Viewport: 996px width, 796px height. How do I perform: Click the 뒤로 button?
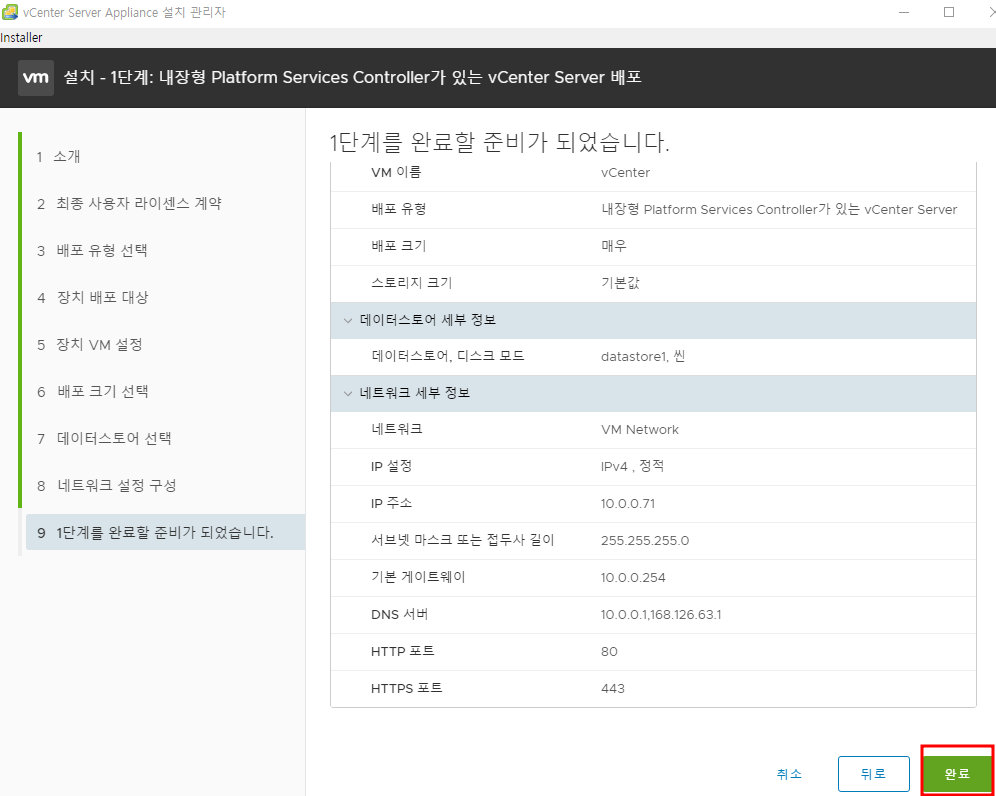coord(873,774)
